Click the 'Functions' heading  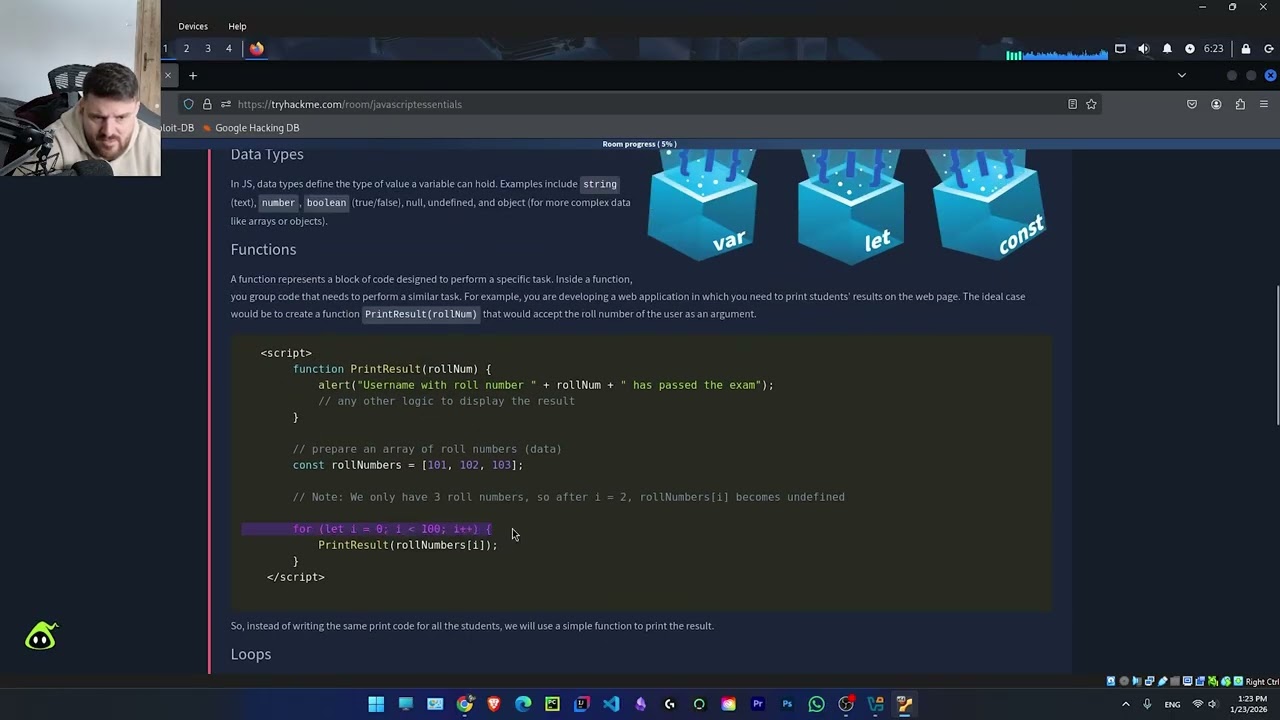coord(263,249)
